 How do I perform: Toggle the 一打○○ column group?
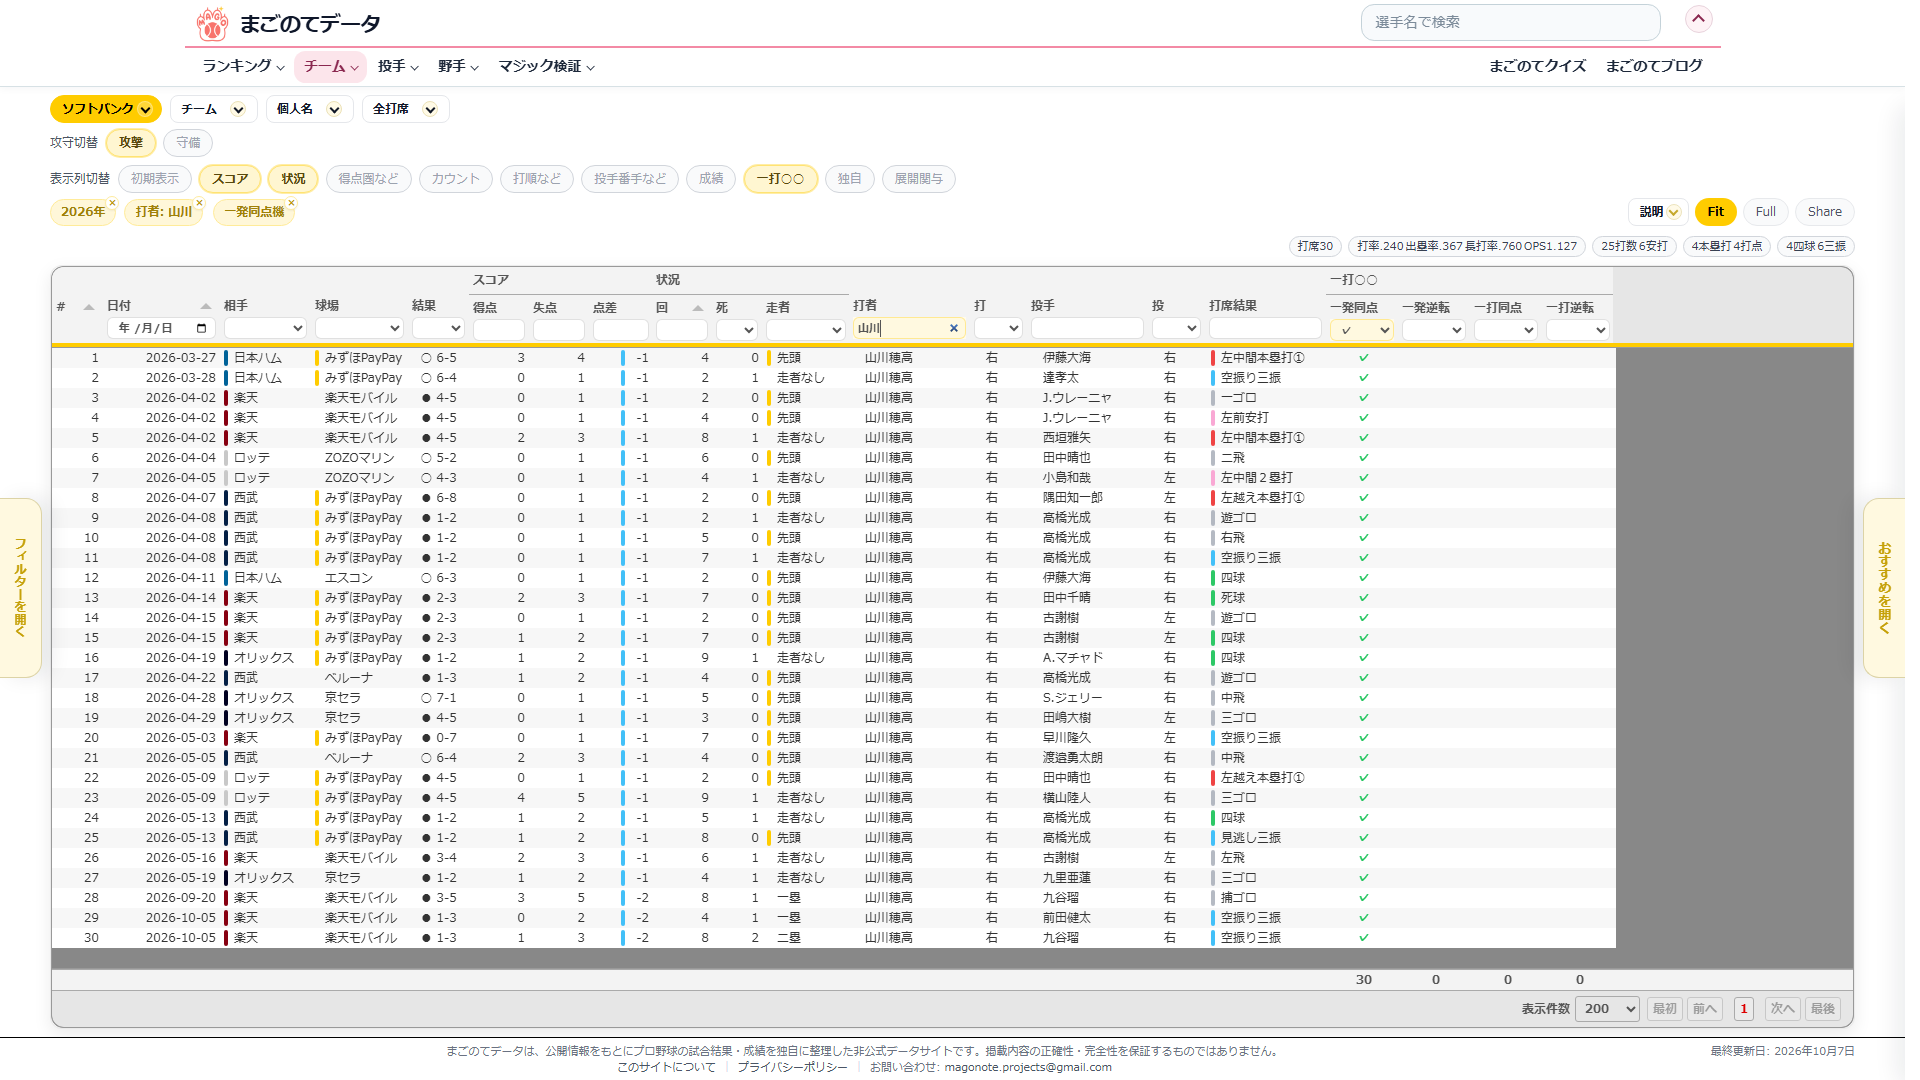(780, 179)
